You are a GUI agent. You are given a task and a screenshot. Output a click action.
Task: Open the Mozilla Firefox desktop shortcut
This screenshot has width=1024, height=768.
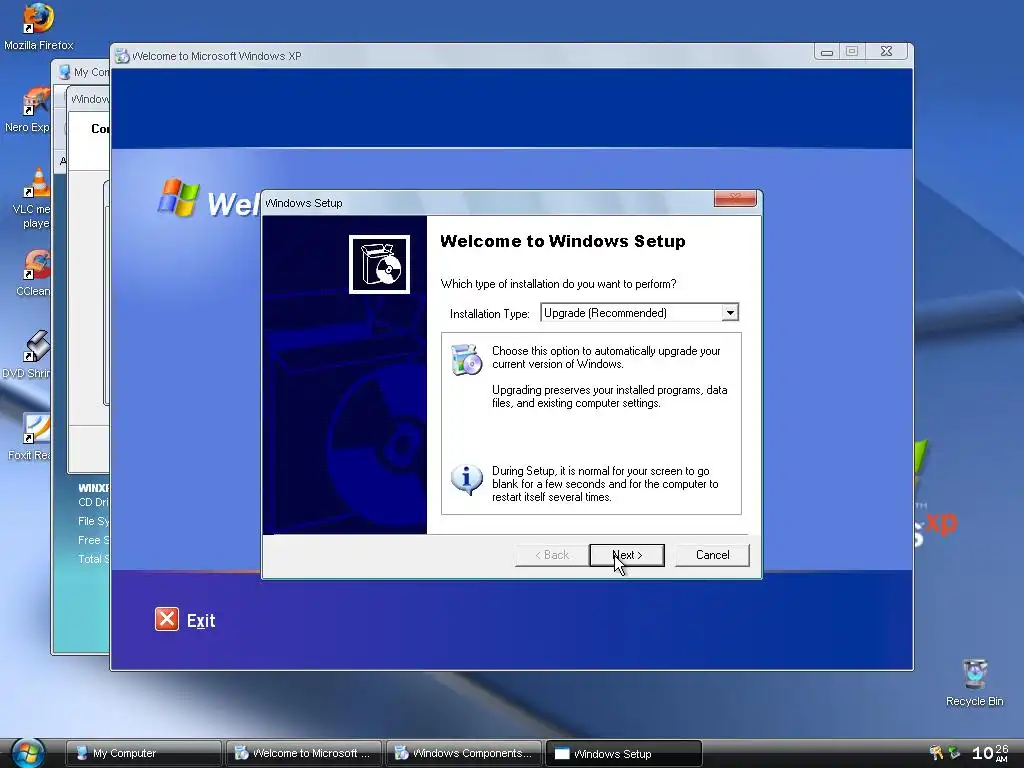(38, 27)
